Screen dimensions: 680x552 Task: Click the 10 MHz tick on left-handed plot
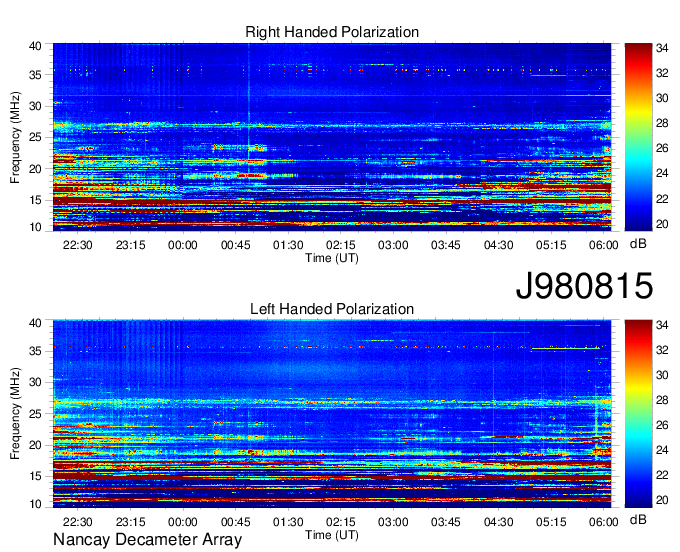point(35,504)
